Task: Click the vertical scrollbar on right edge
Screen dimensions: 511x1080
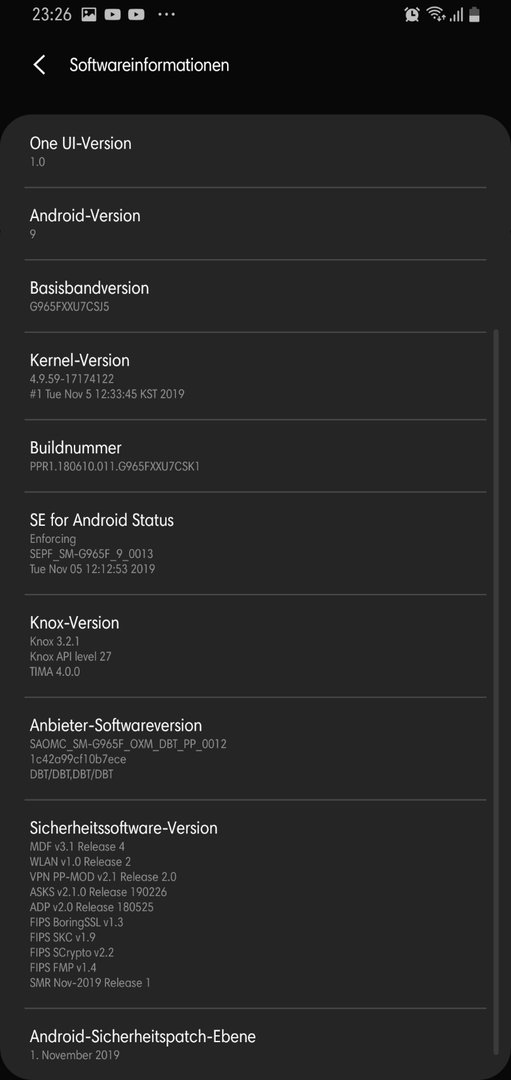Action: [x=495, y=691]
